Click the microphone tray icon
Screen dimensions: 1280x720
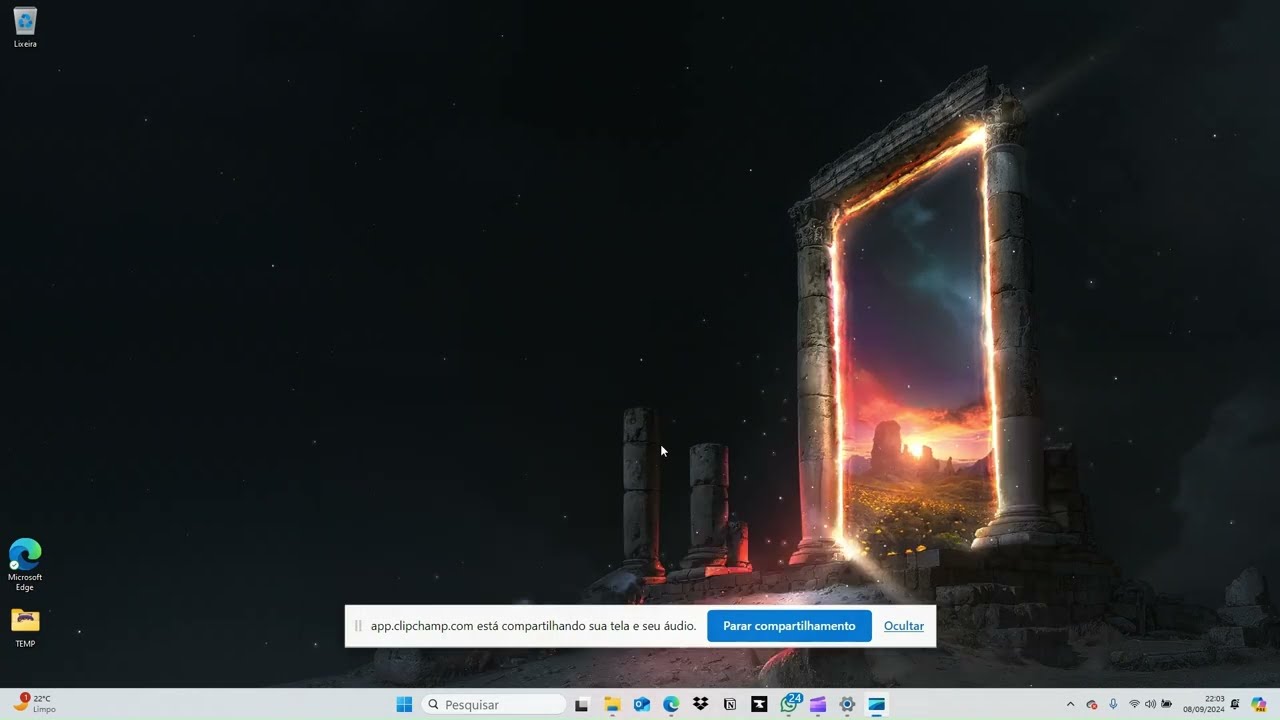click(1113, 705)
